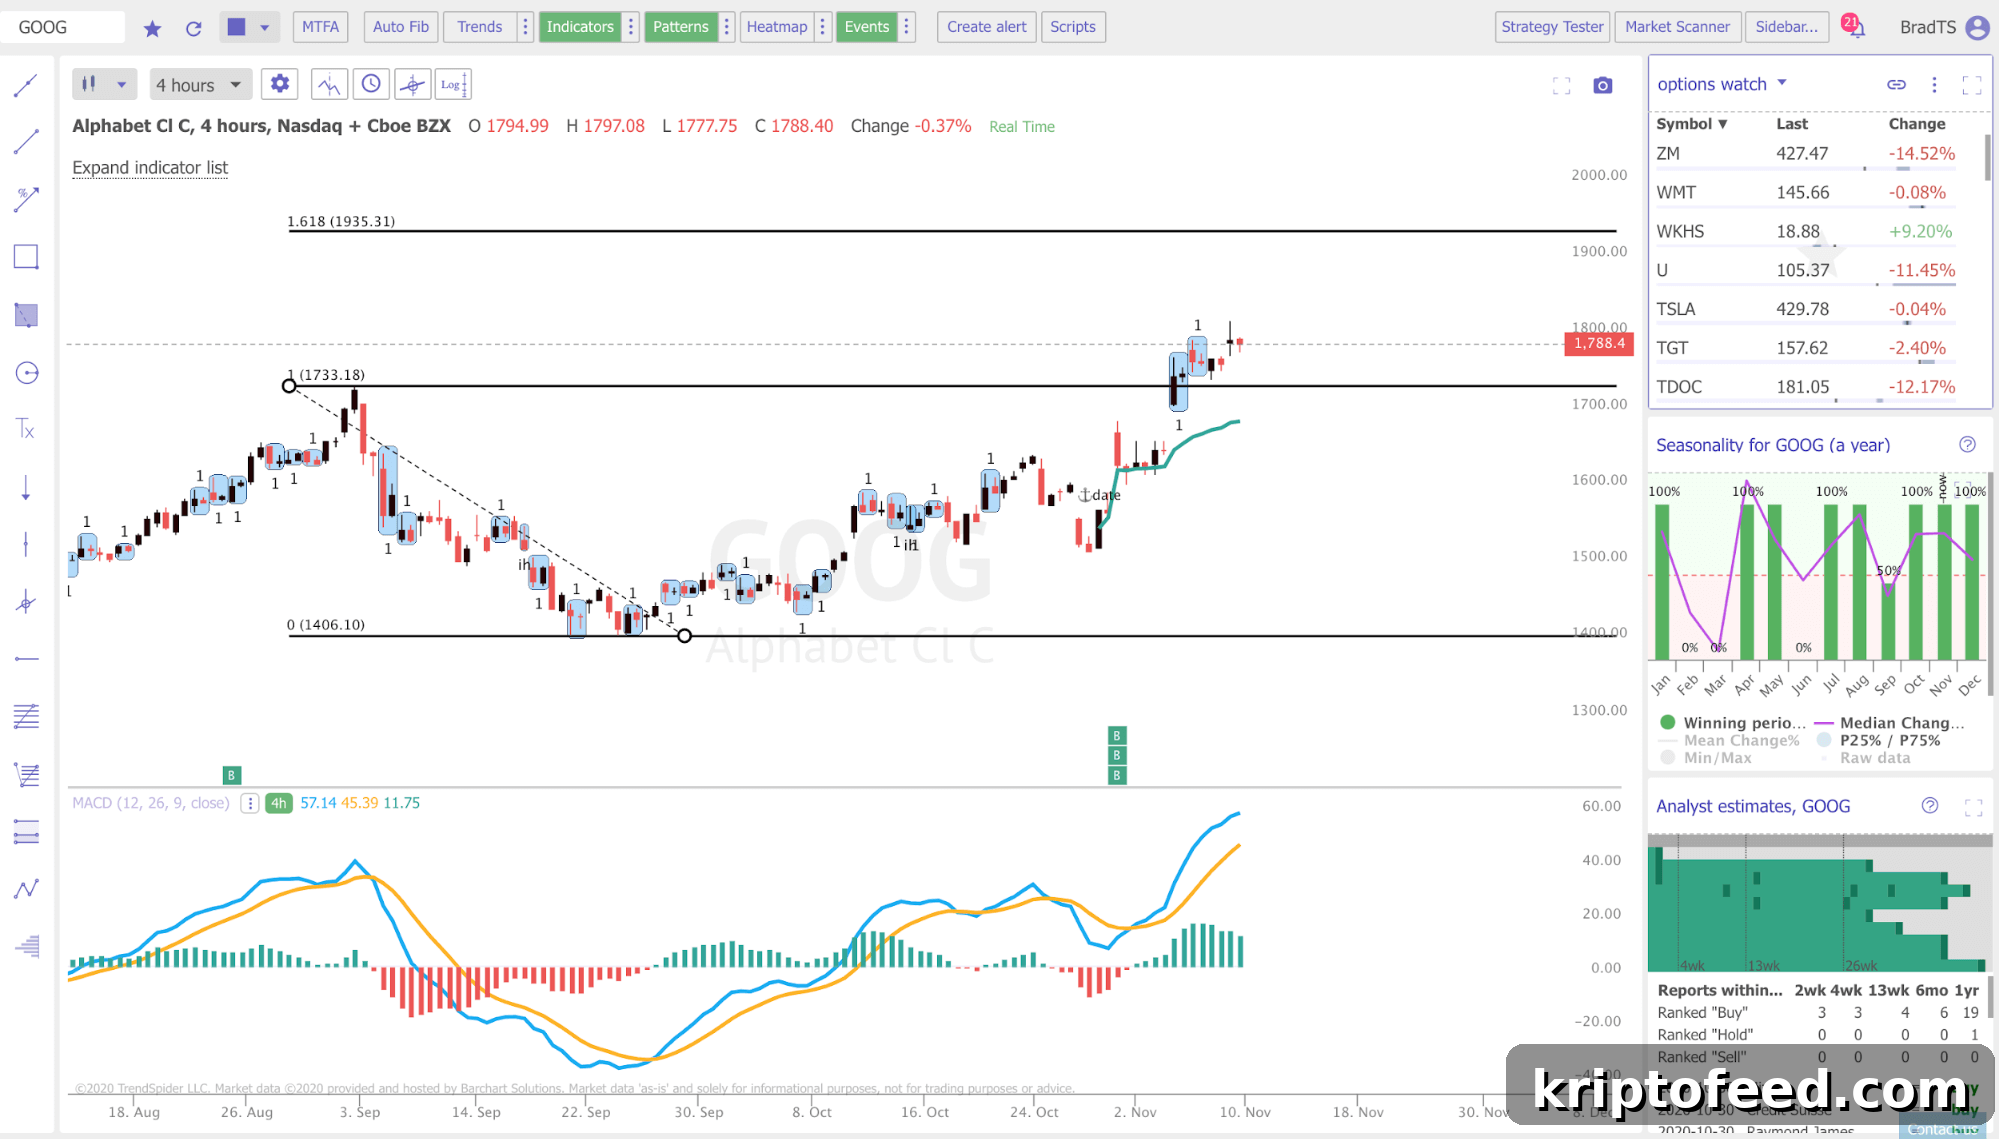
Task: Toggle the Trends button
Action: point(479,27)
